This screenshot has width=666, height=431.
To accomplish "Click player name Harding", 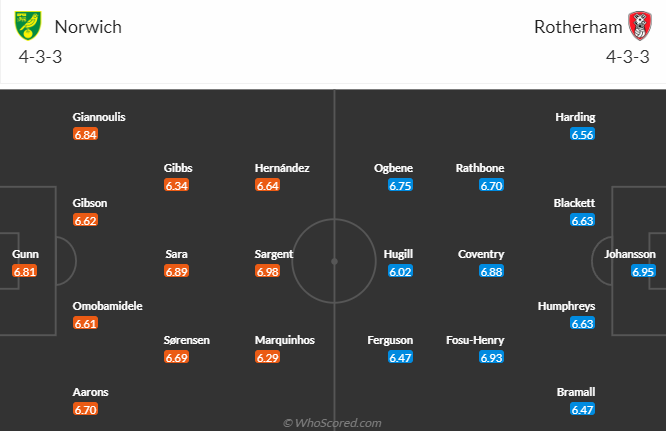I will (x=575, y=117).
